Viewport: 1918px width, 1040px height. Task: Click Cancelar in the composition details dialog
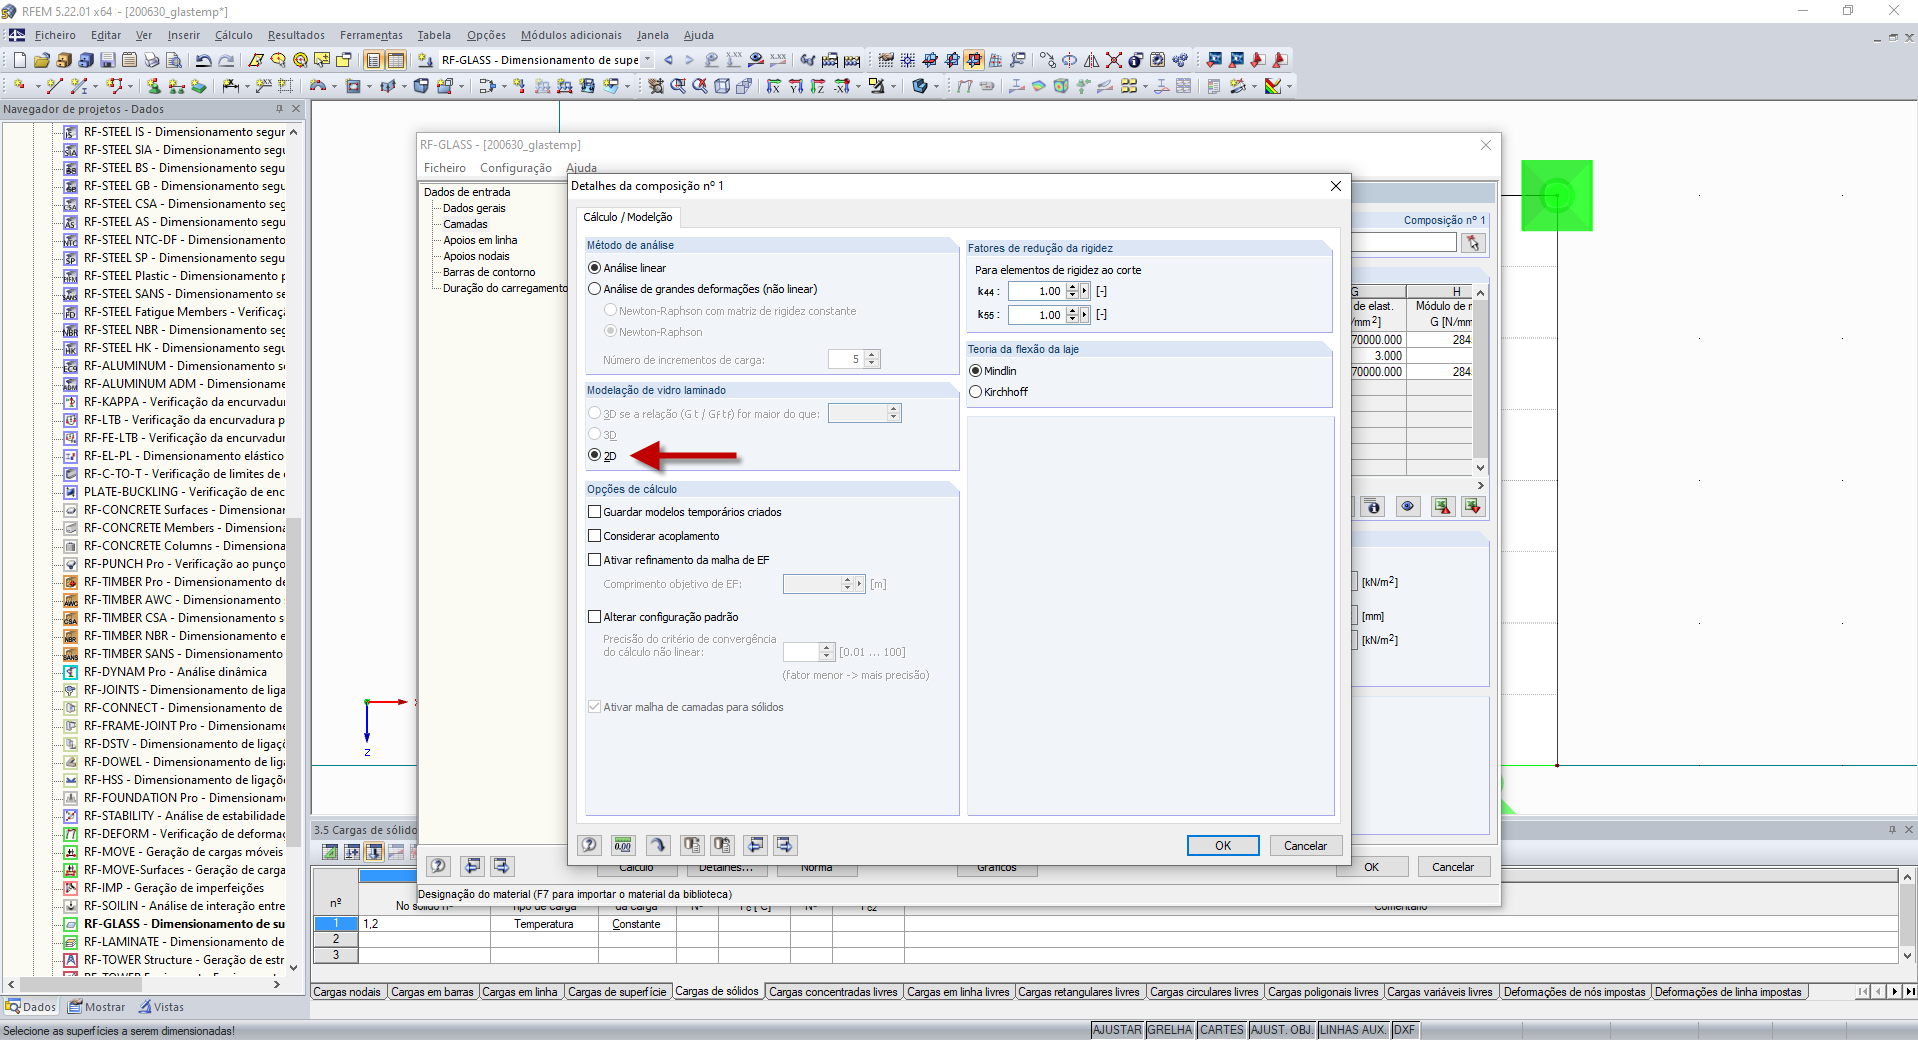(1305, 845)
